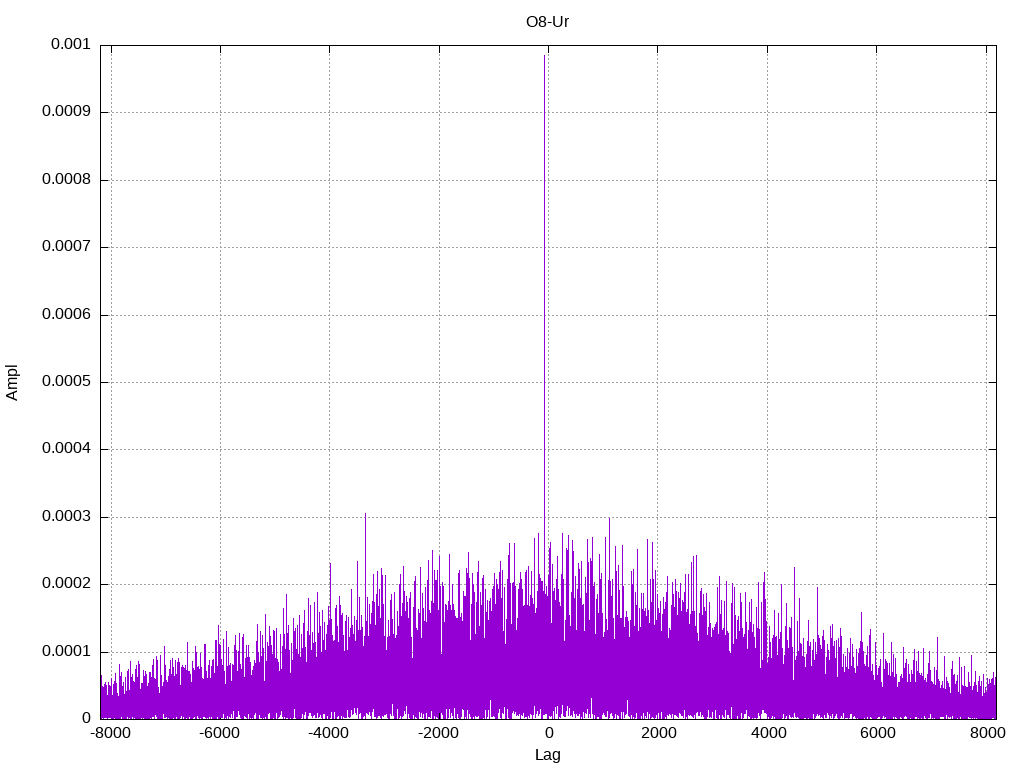Select the -4000 x-axis tick label
Viewport: 1024px width, 768px height.
click(329, 734)
